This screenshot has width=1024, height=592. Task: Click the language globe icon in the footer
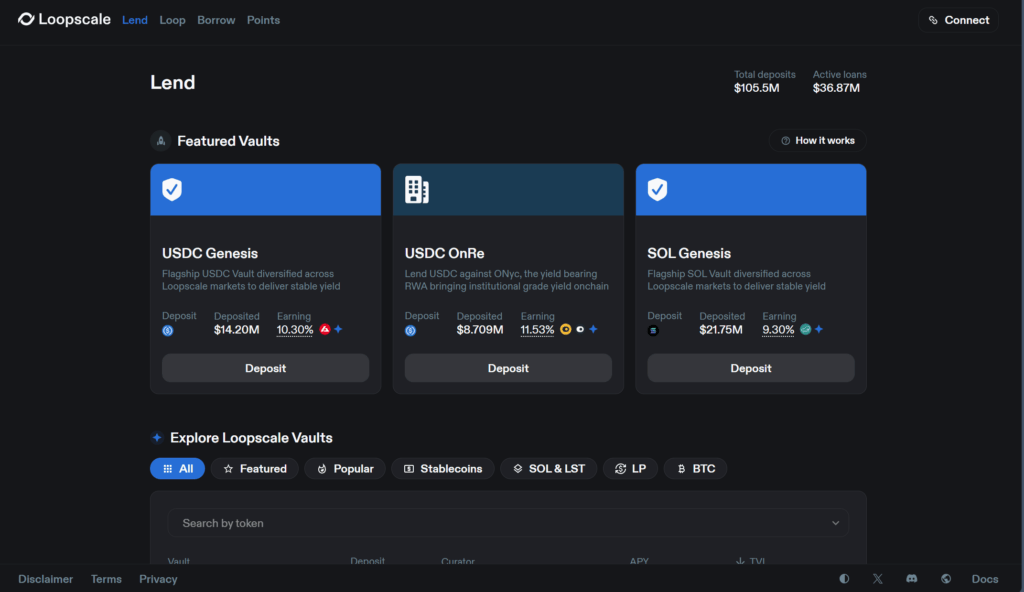945,578
